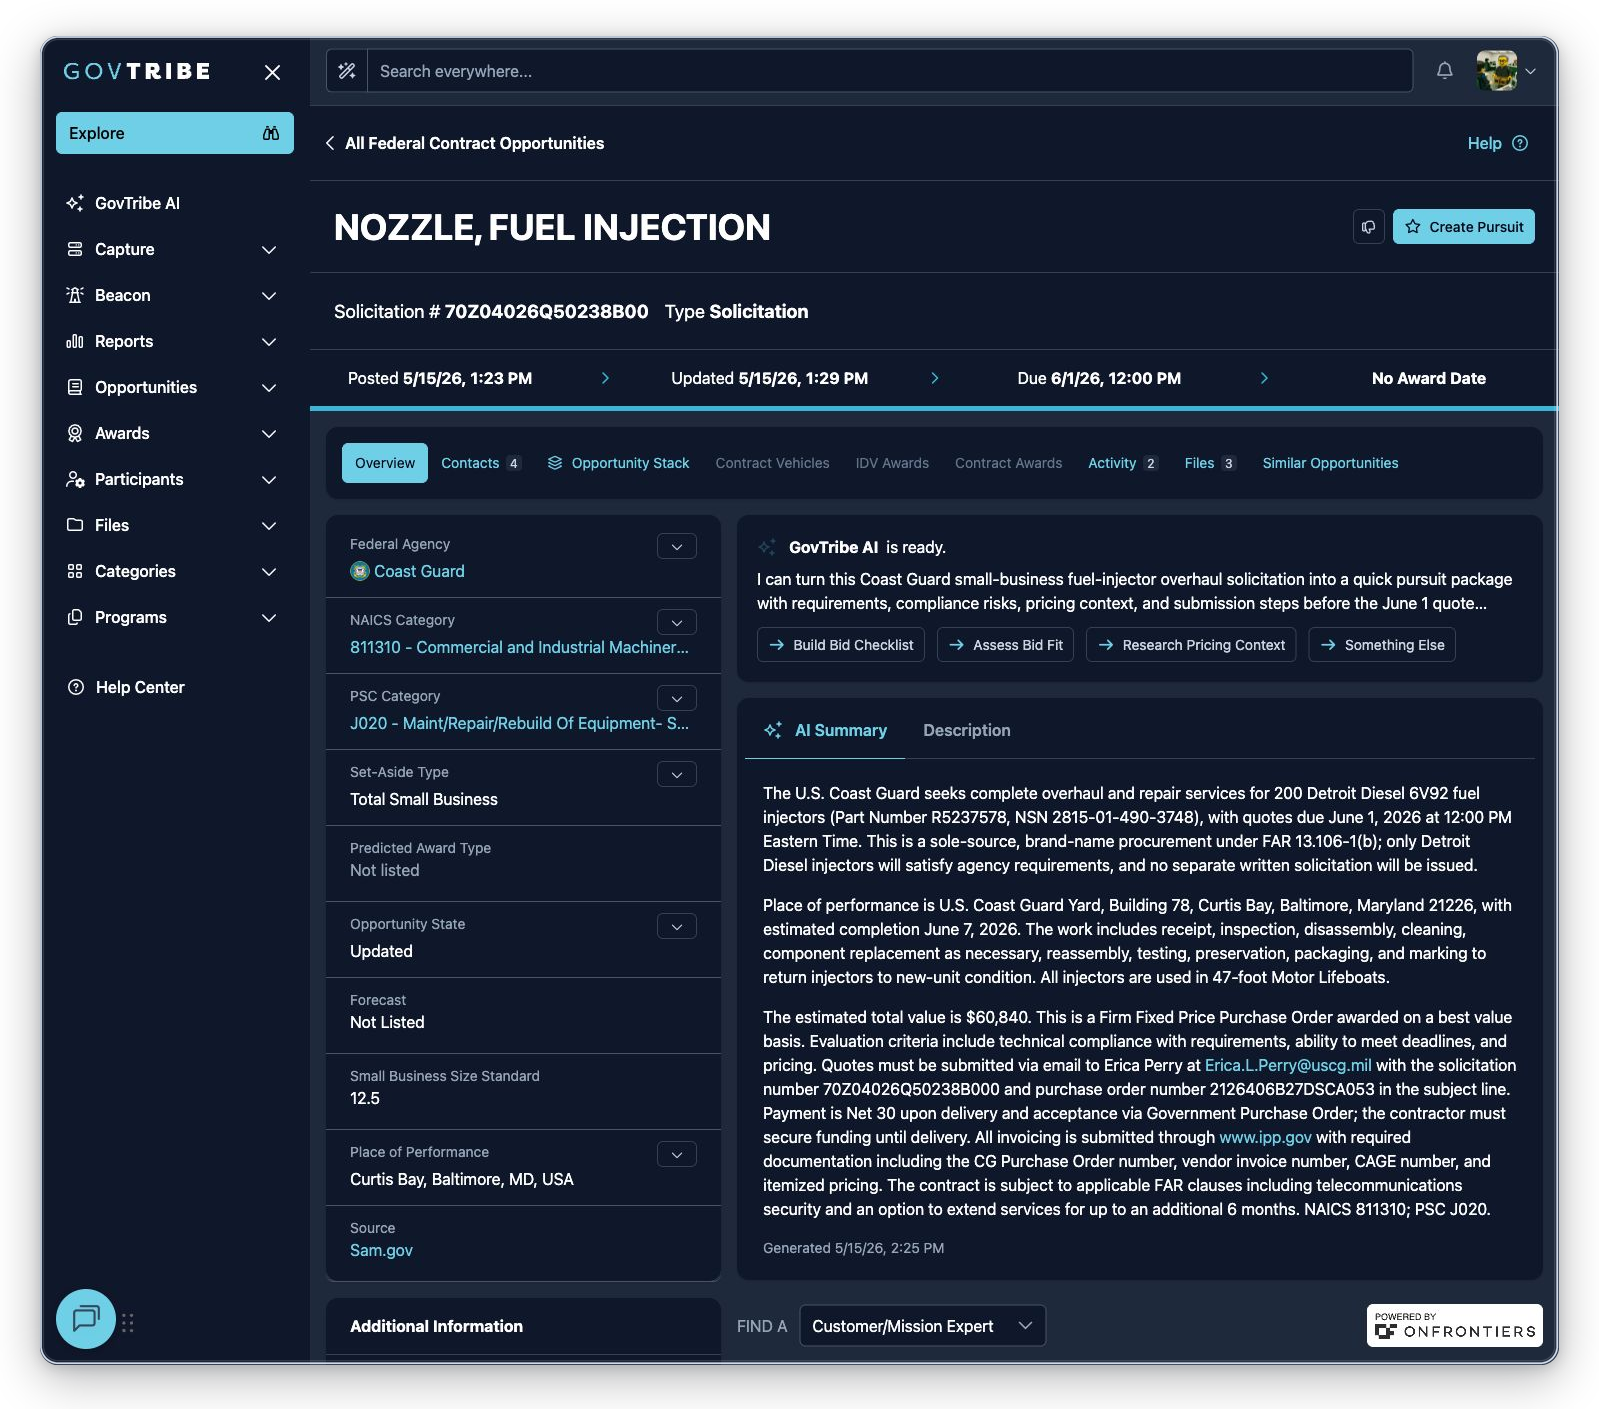
Task: Open the chat bubble widget
Action: (86, 1319)
